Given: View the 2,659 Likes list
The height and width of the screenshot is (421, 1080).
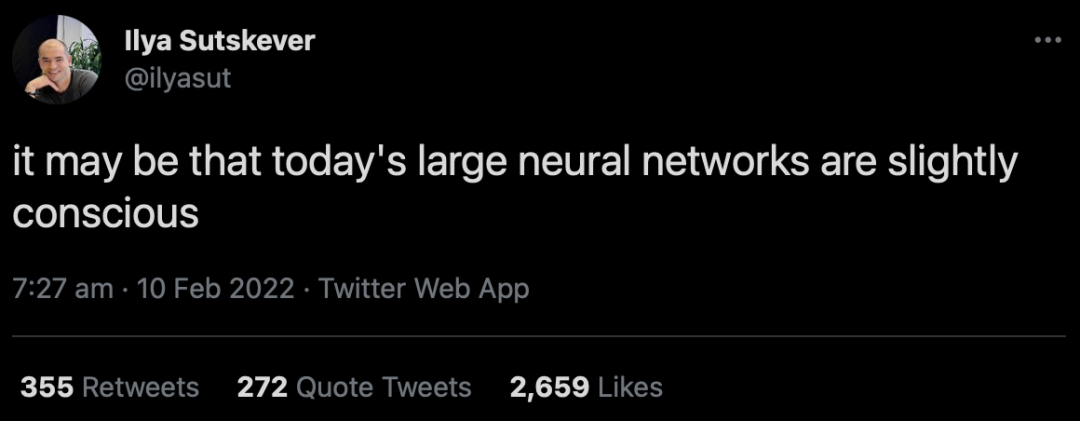Looking at the screenshot, I should point(586,387).
